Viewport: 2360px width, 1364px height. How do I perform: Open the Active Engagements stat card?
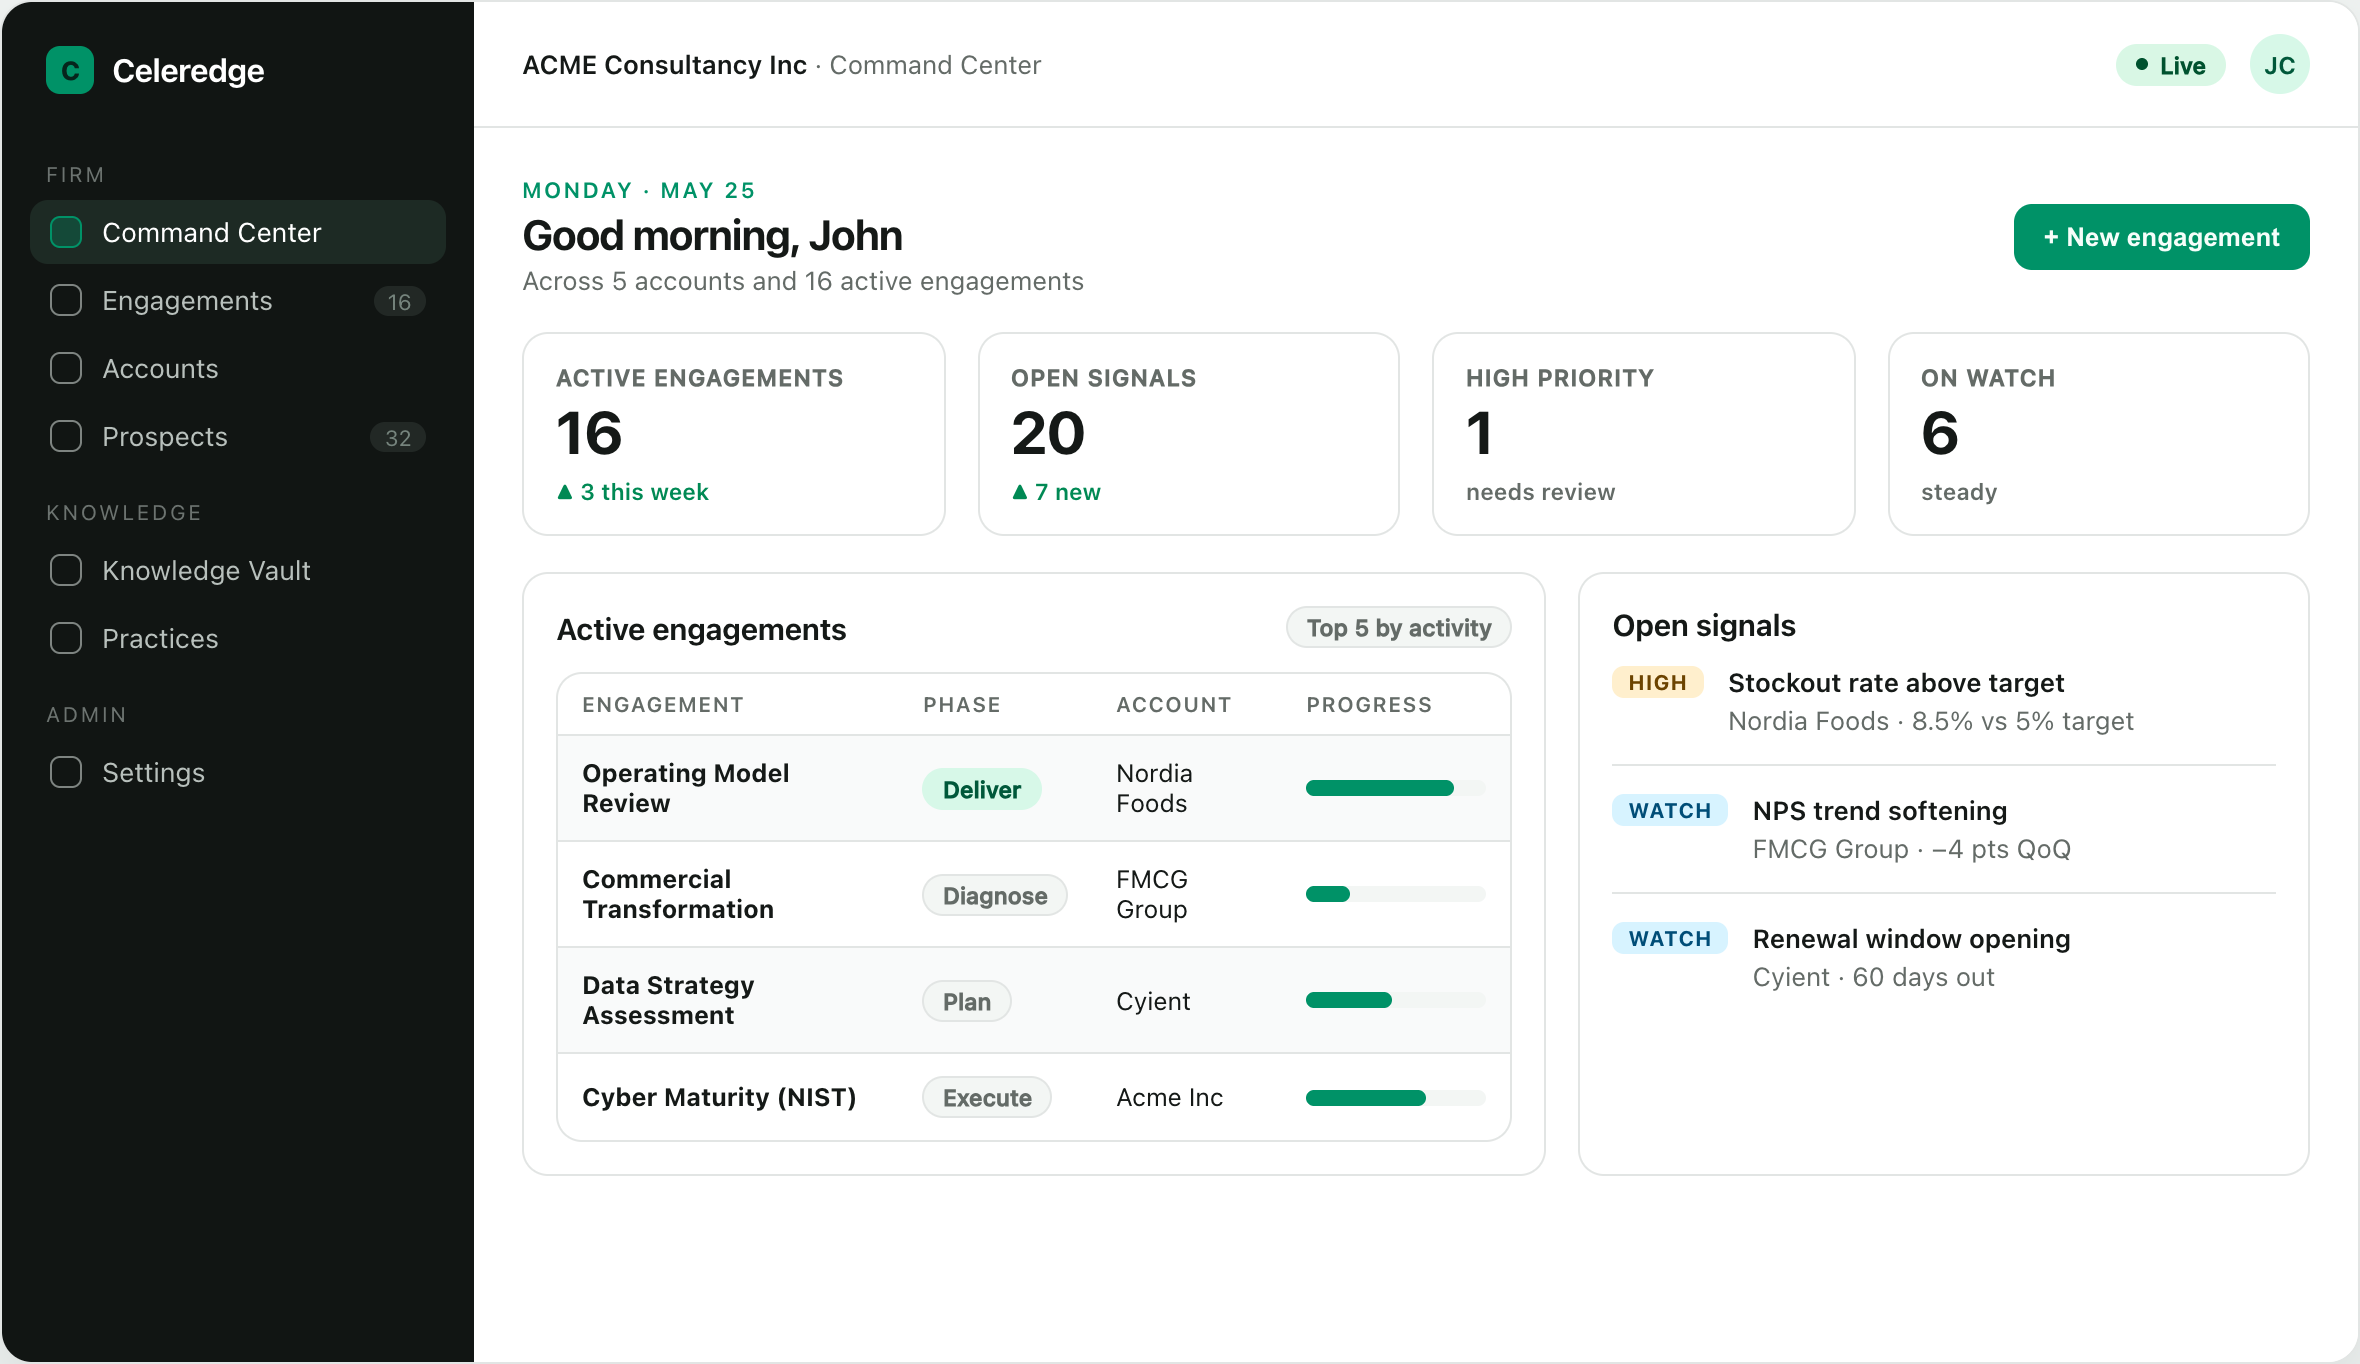[734, 434]
